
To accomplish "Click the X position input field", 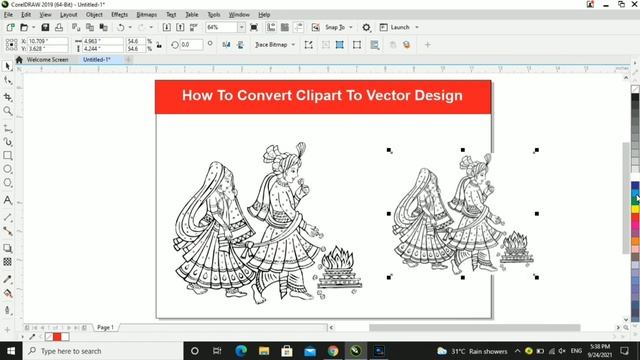I will click(48, 41).
